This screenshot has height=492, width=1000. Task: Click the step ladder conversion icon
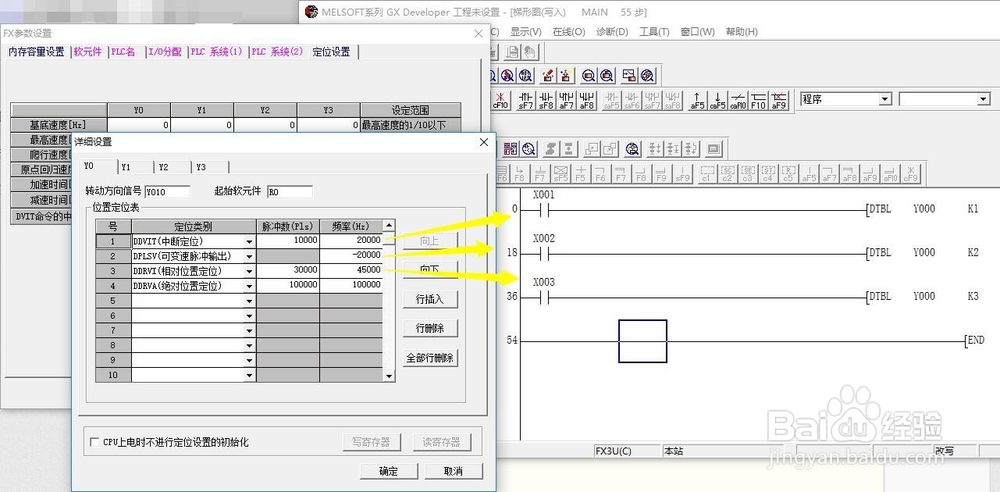pyautogui.click(x=550, y=149)
